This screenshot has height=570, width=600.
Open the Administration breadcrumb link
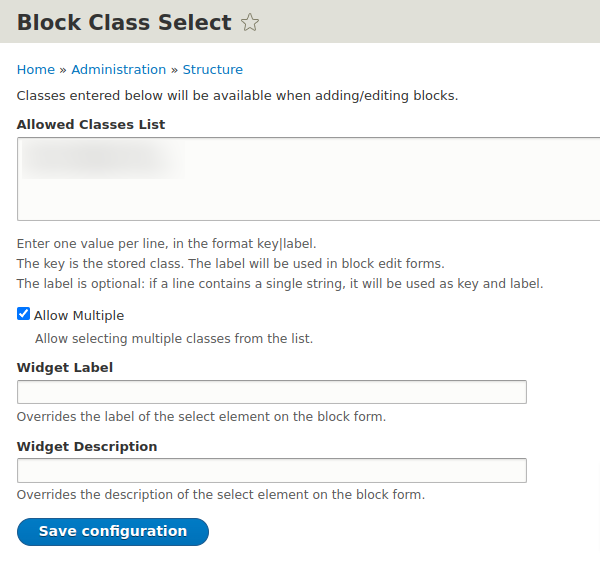[119, 70]
